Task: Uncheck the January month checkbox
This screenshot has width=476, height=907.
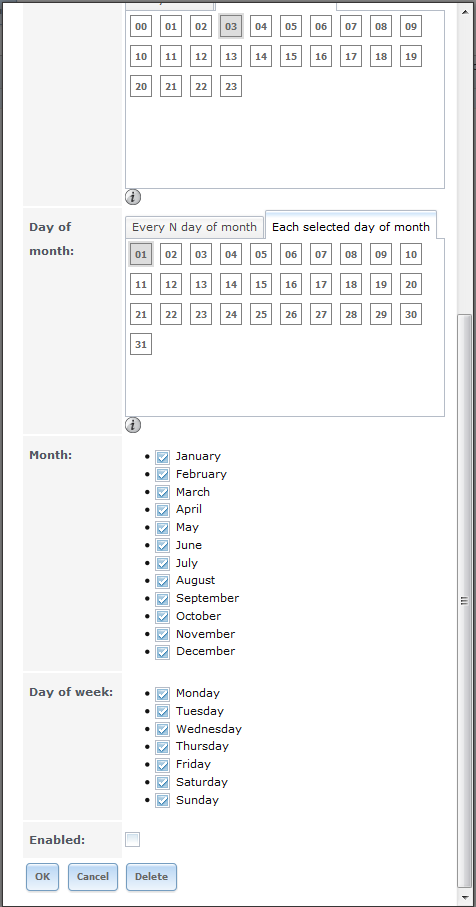Action: click(x=163, y=457)
